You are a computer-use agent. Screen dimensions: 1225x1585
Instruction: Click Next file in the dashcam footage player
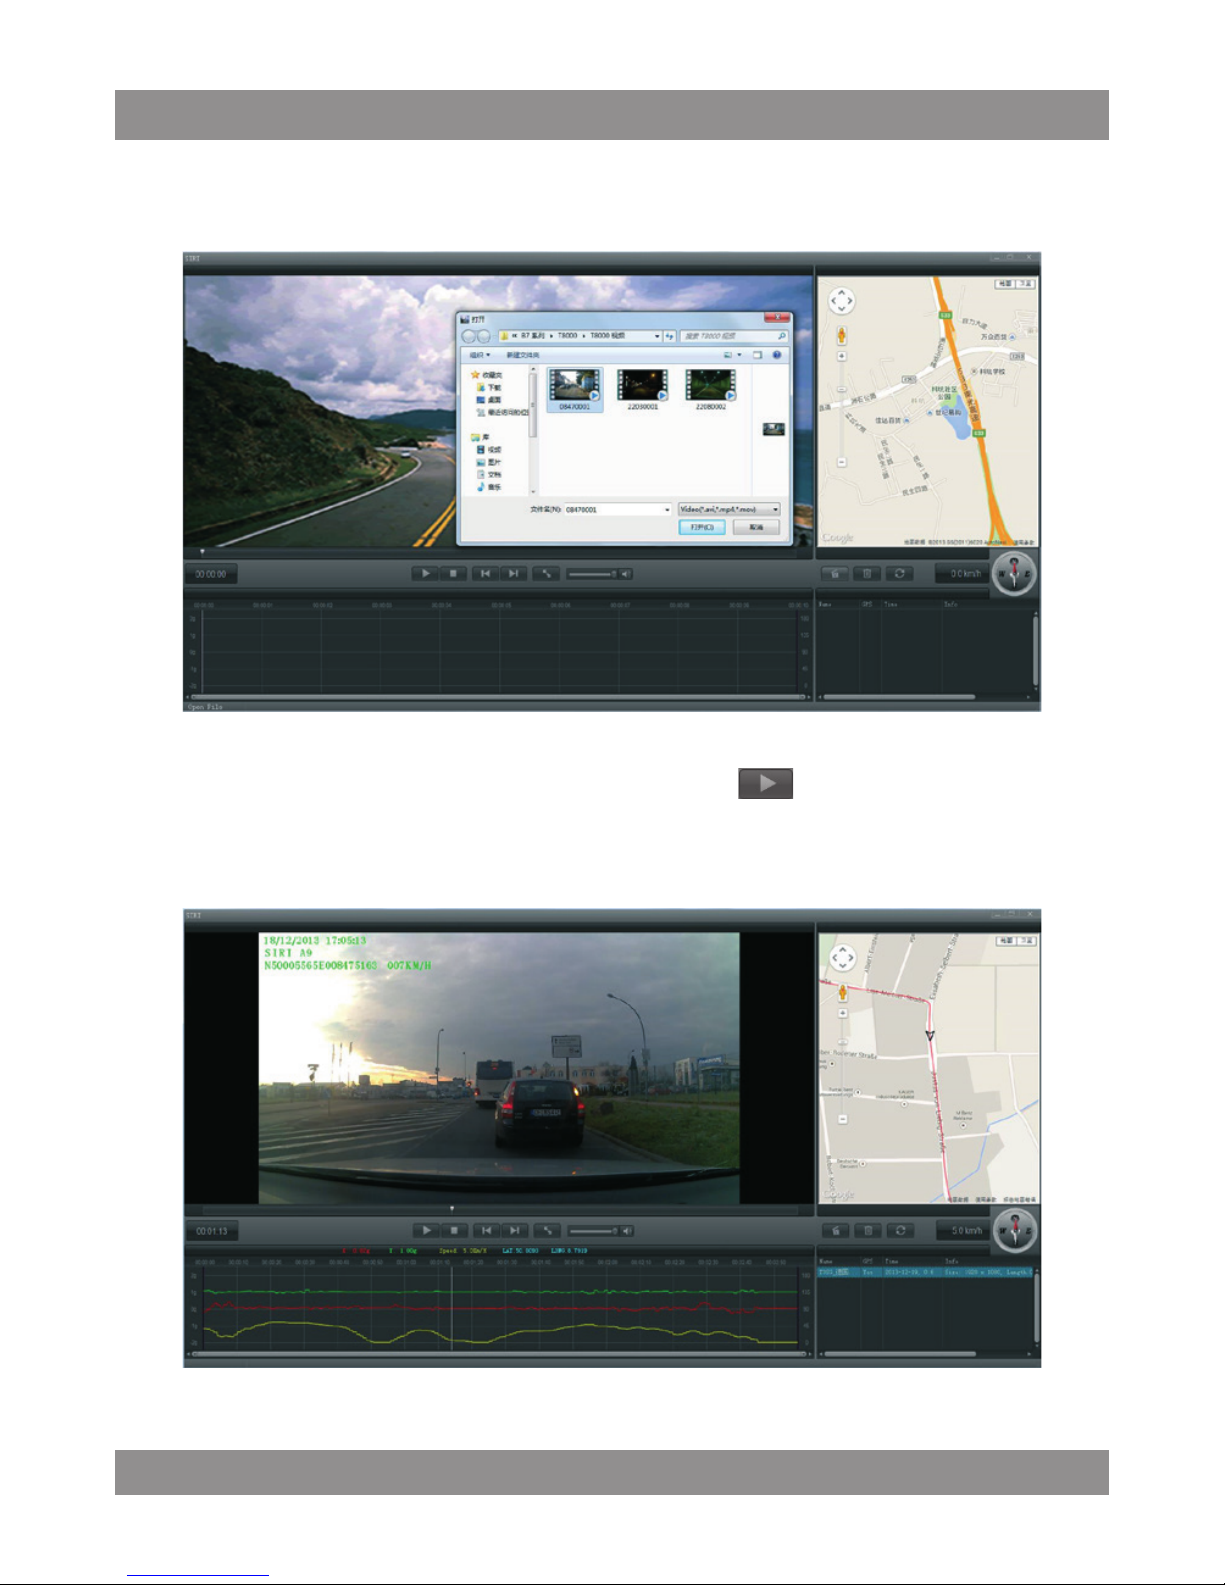point(514,1231)
